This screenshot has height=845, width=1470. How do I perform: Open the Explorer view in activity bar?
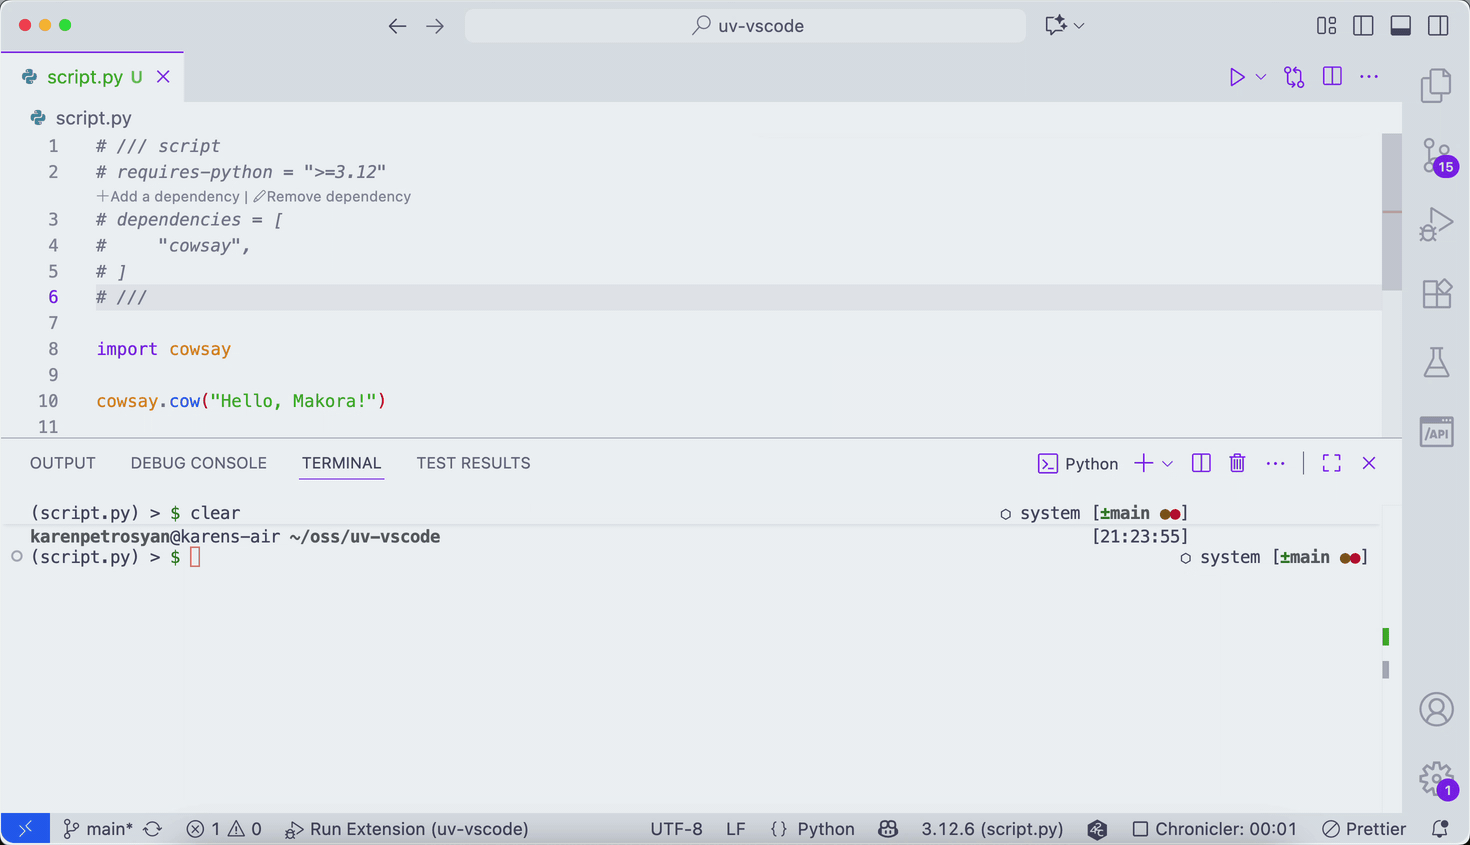(1436, 86)
